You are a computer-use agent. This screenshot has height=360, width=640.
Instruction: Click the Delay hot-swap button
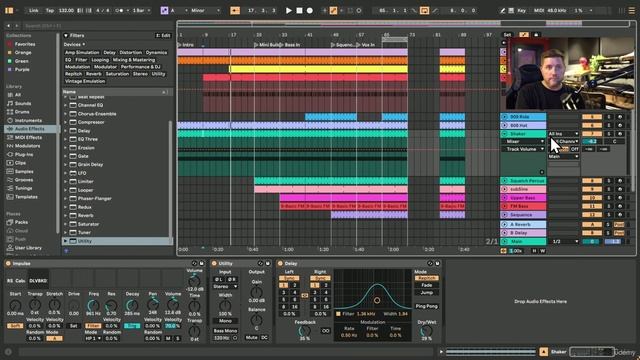(x=430, y=264)
